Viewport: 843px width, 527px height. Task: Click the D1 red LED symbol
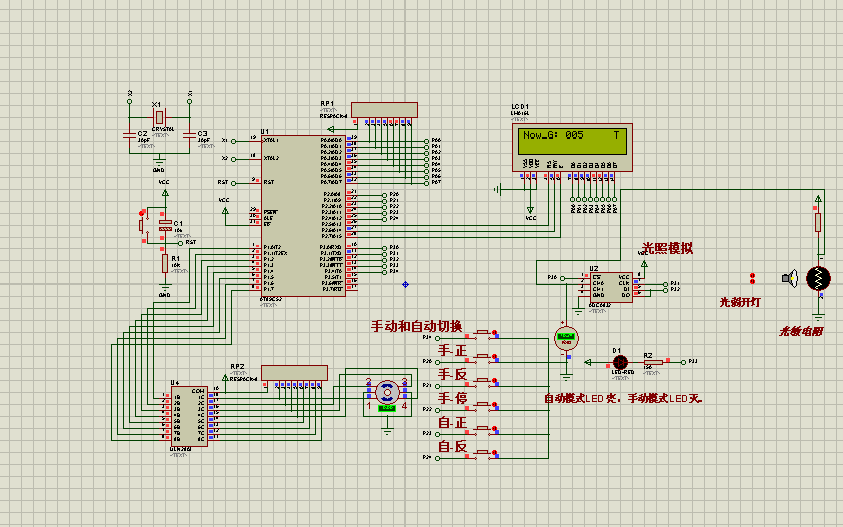tap(620, 362)
